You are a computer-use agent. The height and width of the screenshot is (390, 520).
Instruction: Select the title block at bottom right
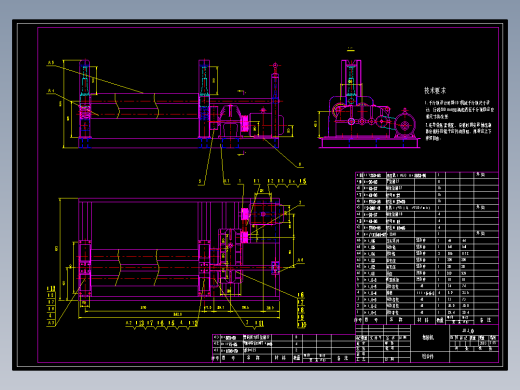coord(427,343)
